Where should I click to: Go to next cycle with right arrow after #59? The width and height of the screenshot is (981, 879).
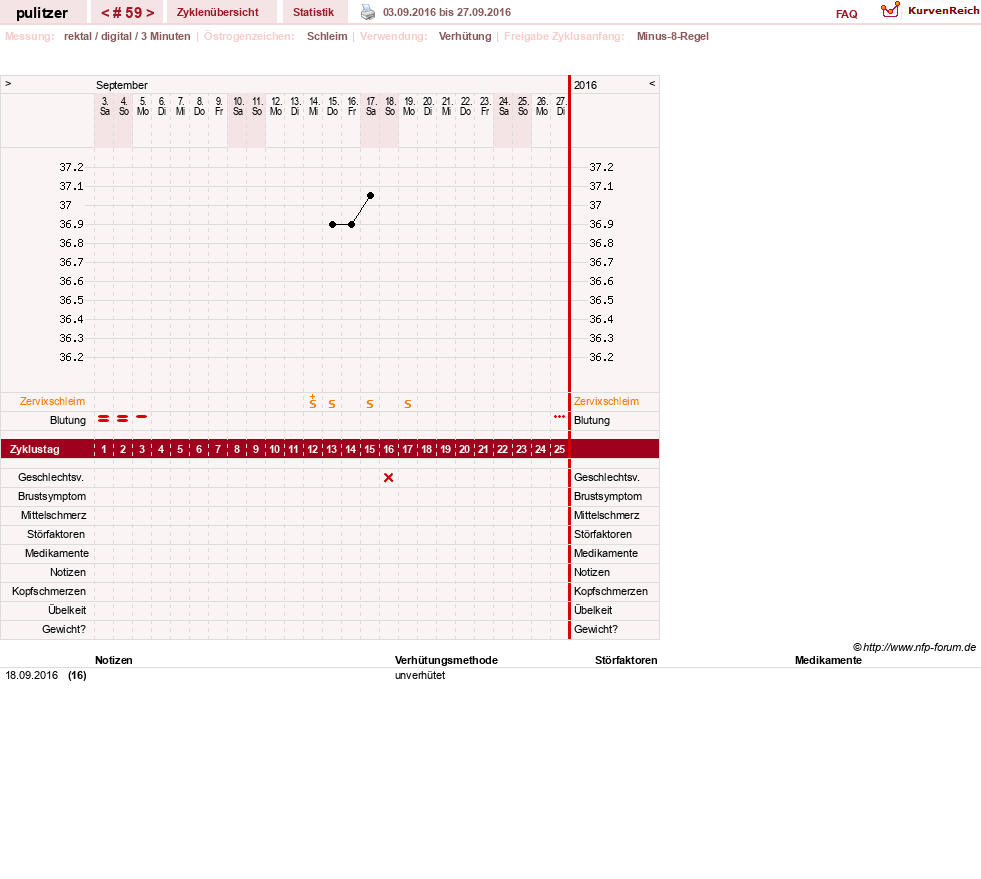click(150, 13)
